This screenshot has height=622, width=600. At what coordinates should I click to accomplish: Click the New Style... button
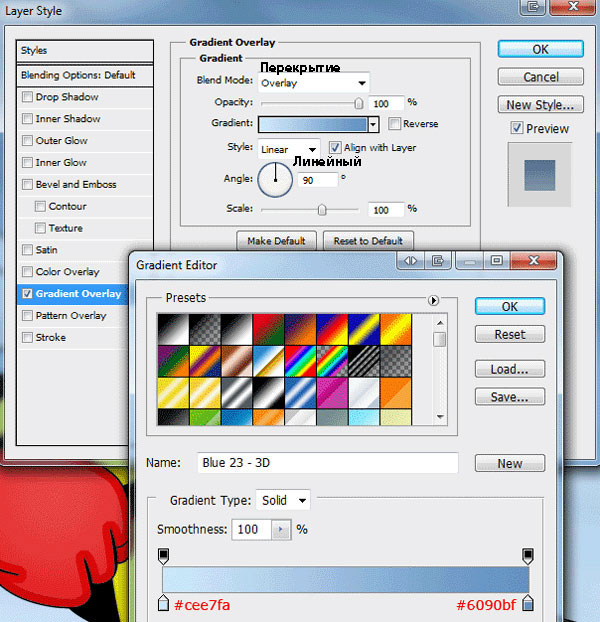541,105
